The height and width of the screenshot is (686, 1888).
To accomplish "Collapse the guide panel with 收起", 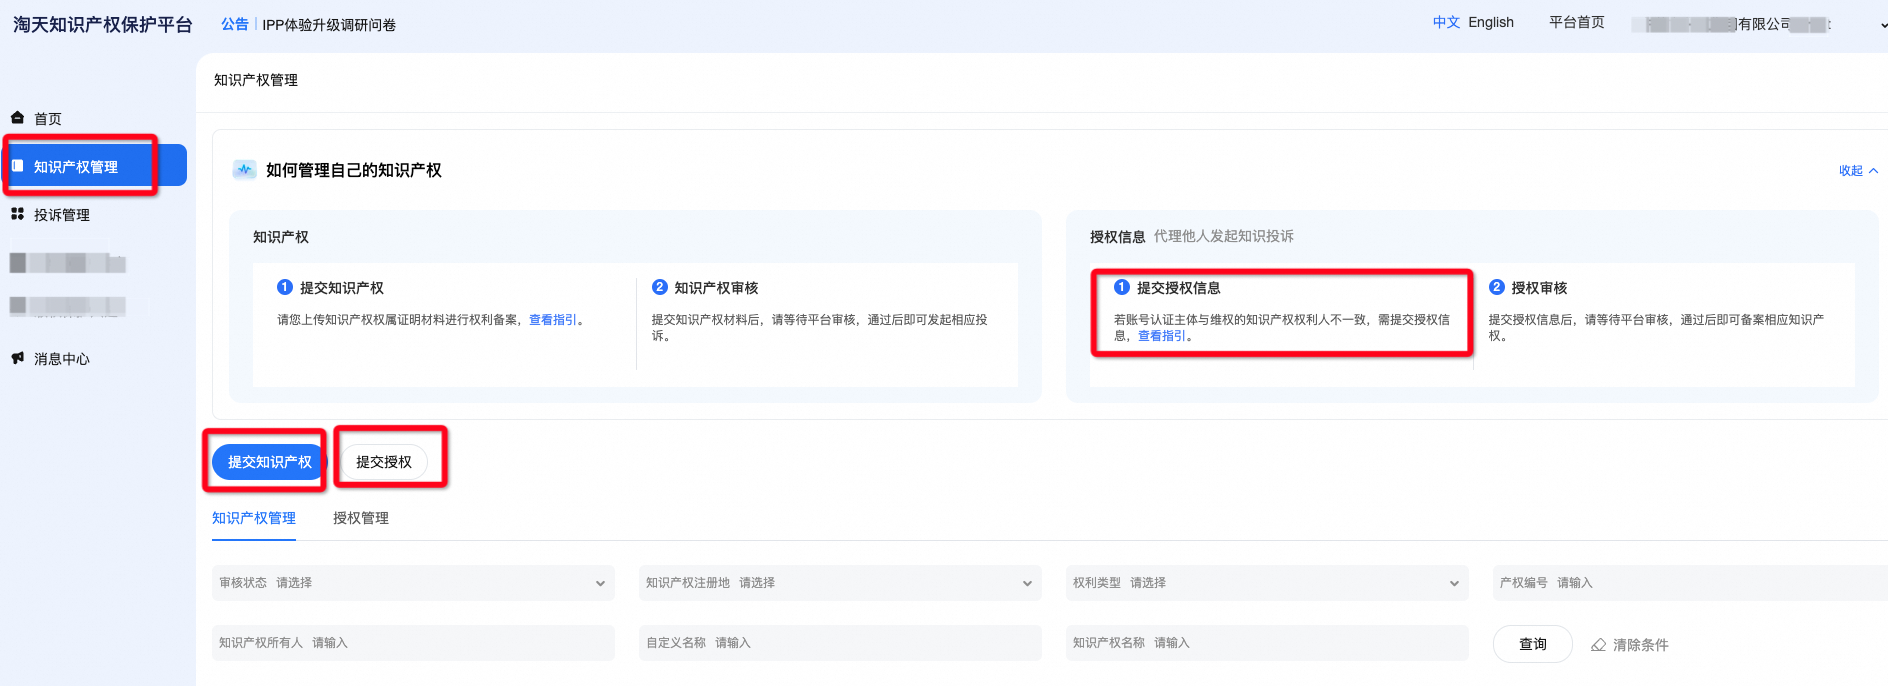I will point(1858,171).
